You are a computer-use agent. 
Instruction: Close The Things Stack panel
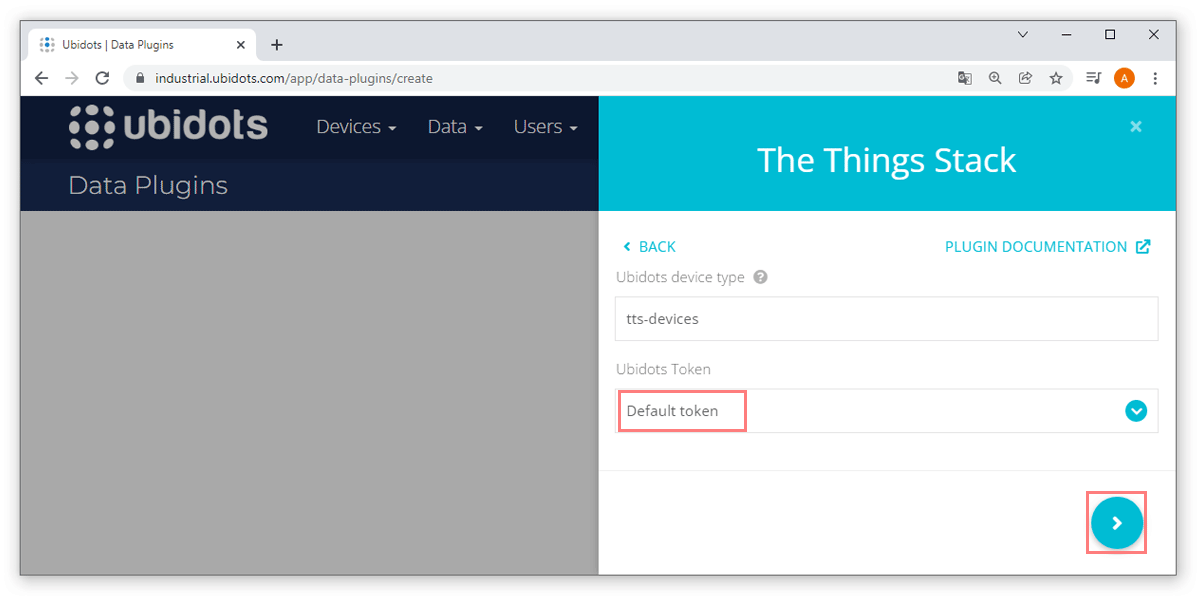pyautogui.click(x=1135, y=127)
